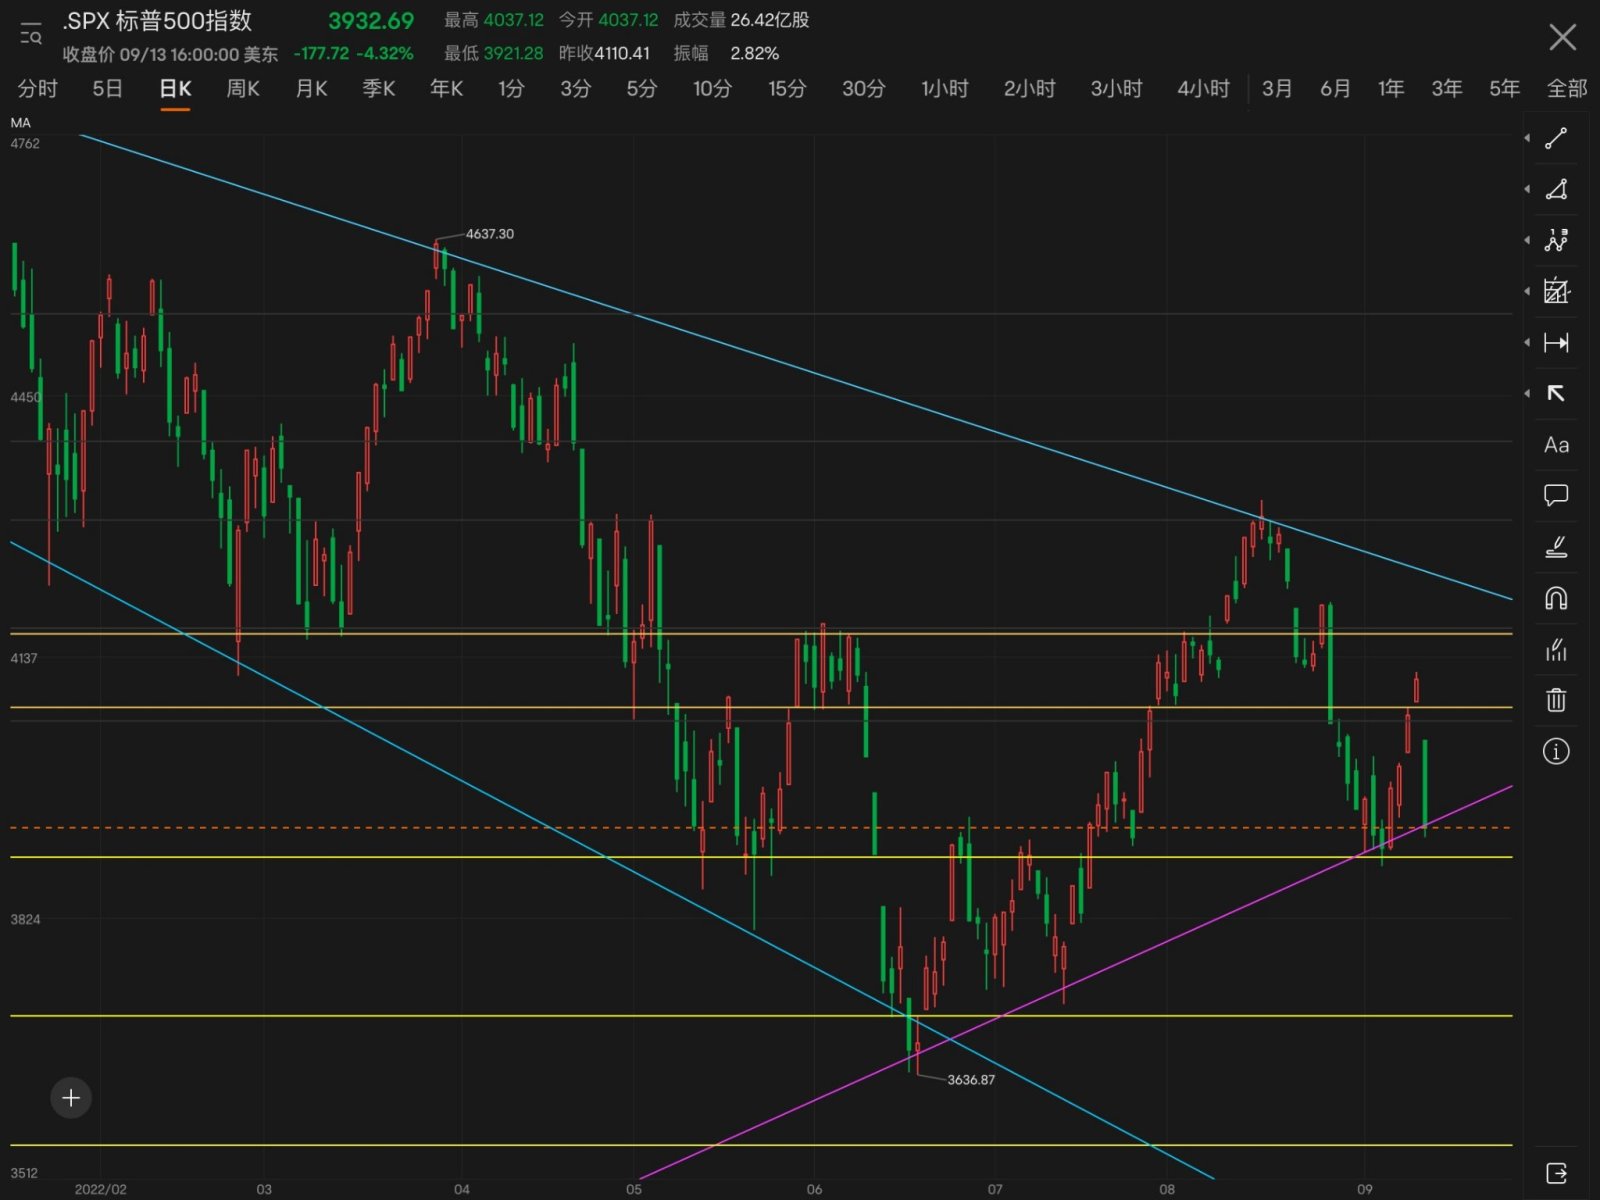Select 30分 interval tab

point(863,89)
